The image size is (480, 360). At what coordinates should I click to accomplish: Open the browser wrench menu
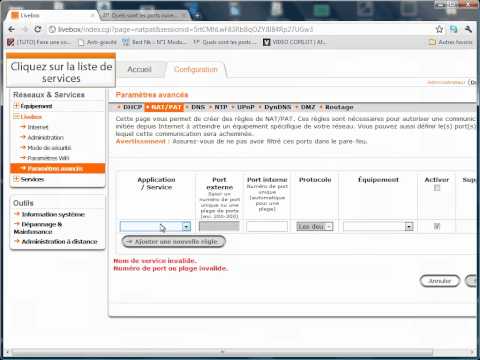coord(468,29)
